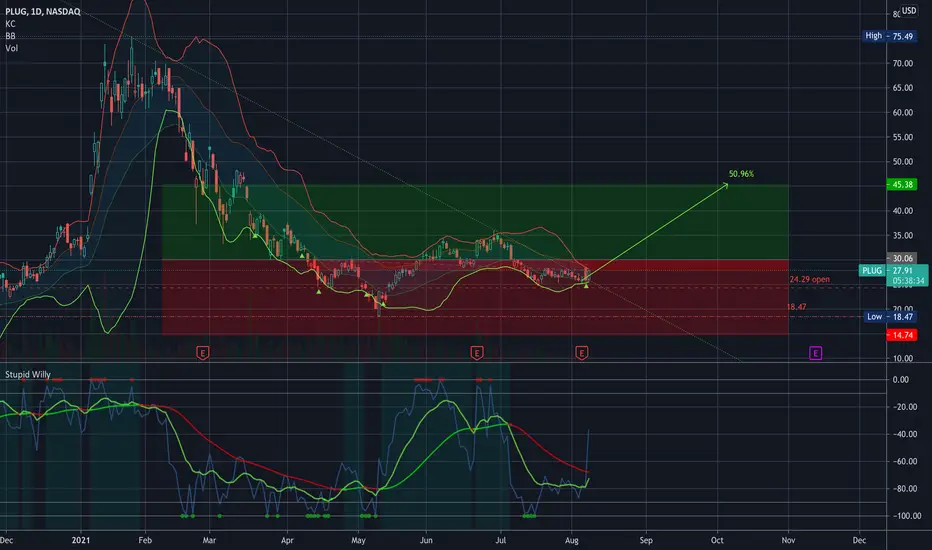Click the PLUG, 1D, NASDAQ symbol title
Screen dimensions: 932x550
click(43, 12)
